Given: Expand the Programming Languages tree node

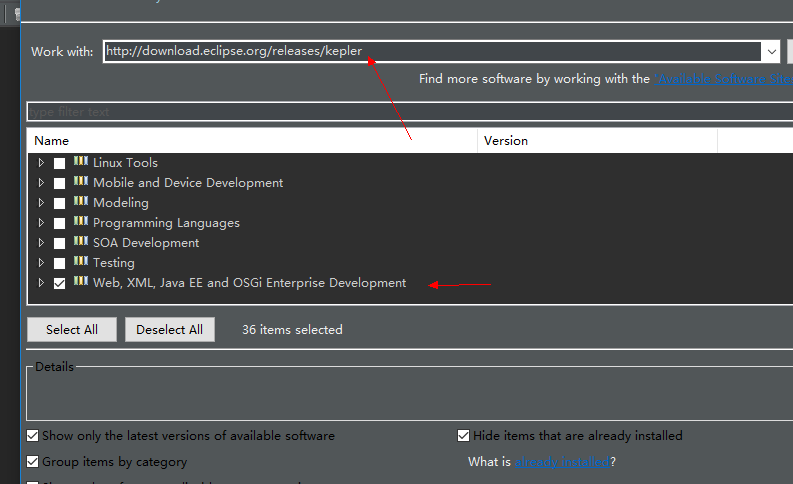Looking at the screenshot, I should [41, 223].
